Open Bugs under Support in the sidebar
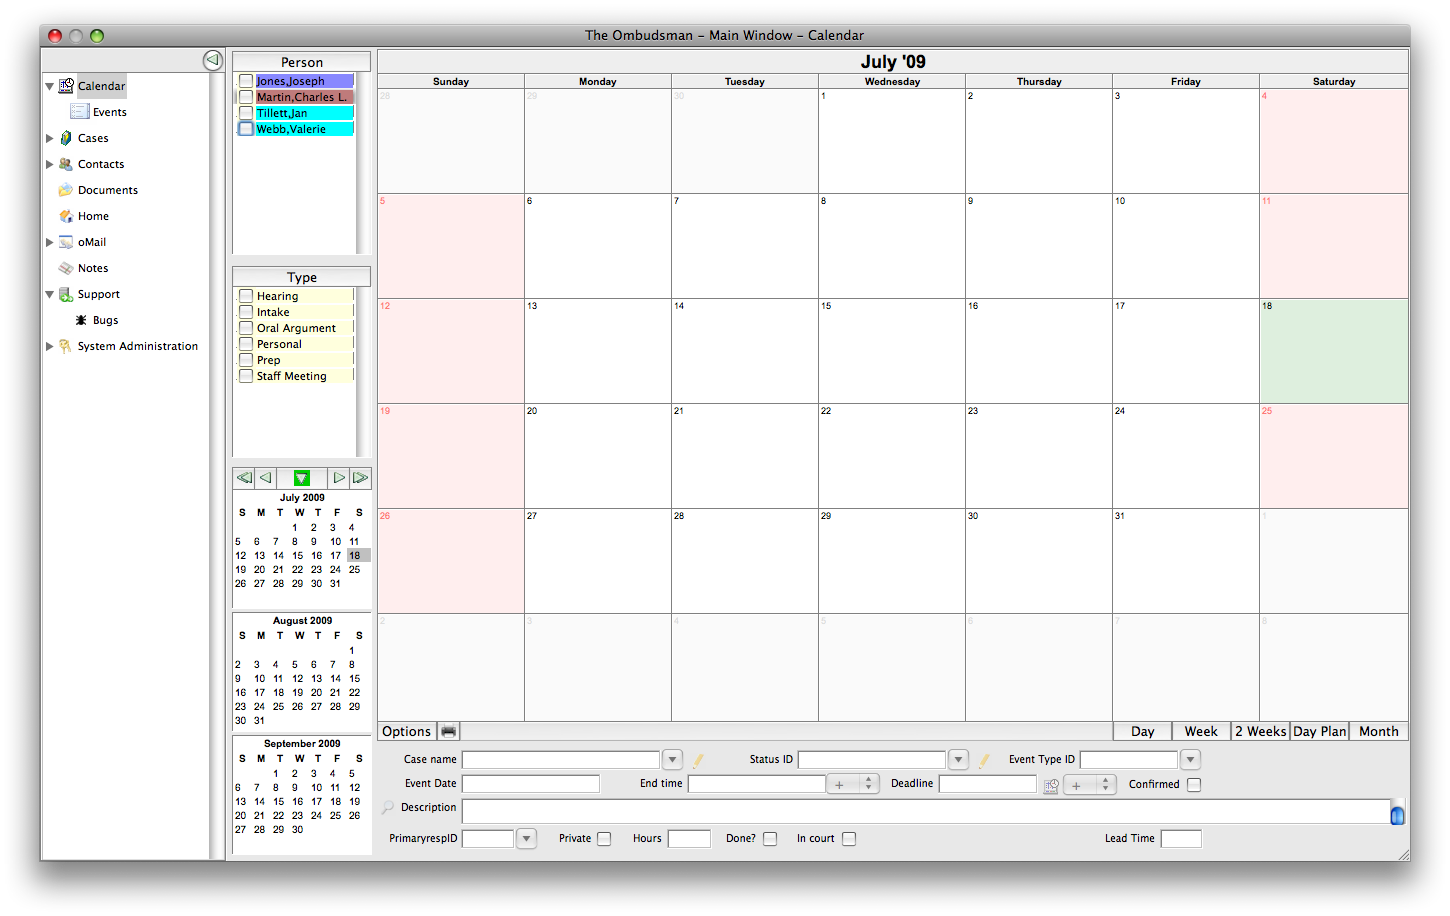 click(x=105, y=320)
